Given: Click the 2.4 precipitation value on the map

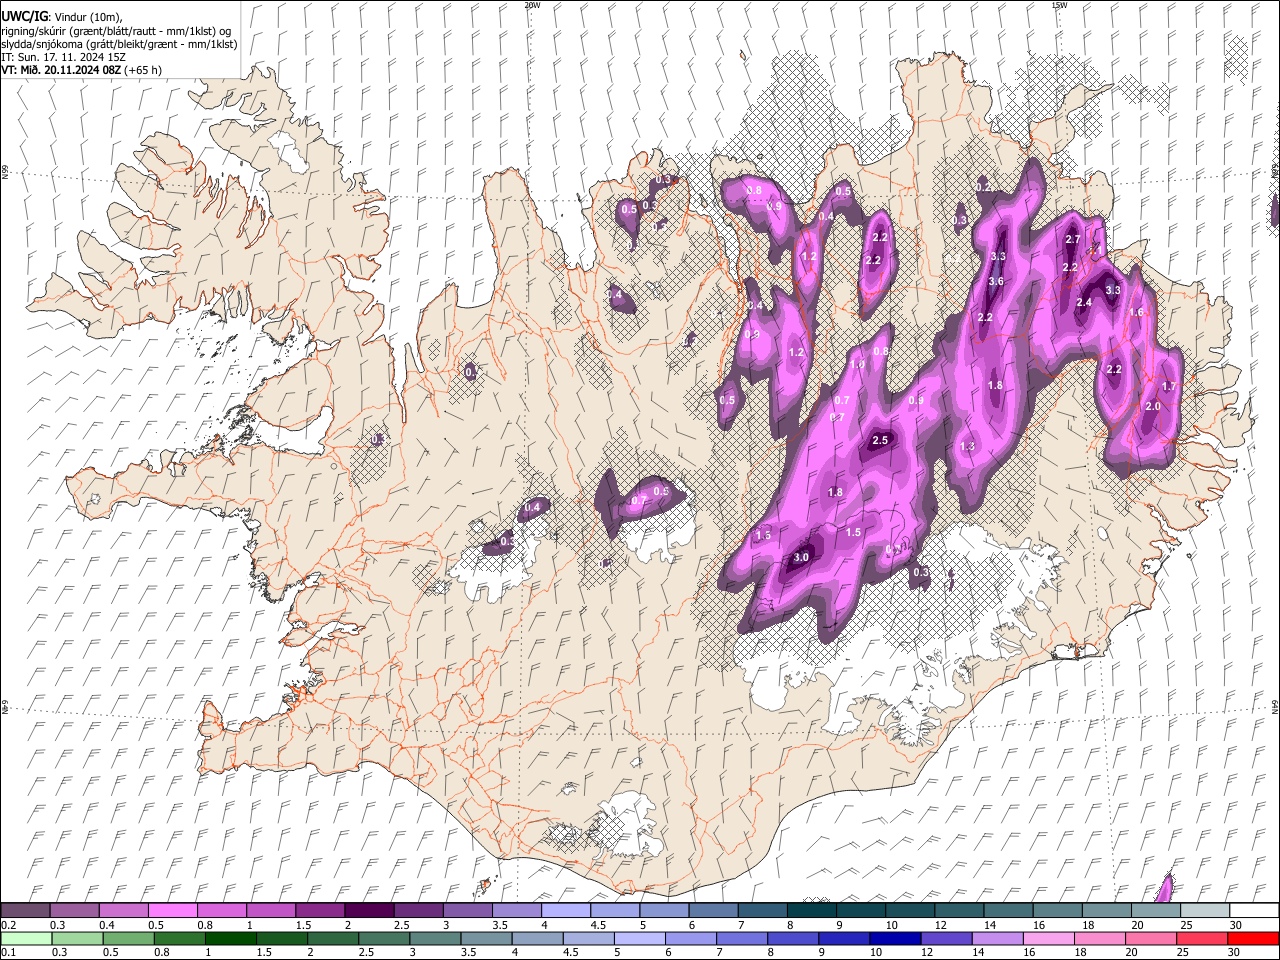Looking at the screenshot, I should tap(1084, 302).
